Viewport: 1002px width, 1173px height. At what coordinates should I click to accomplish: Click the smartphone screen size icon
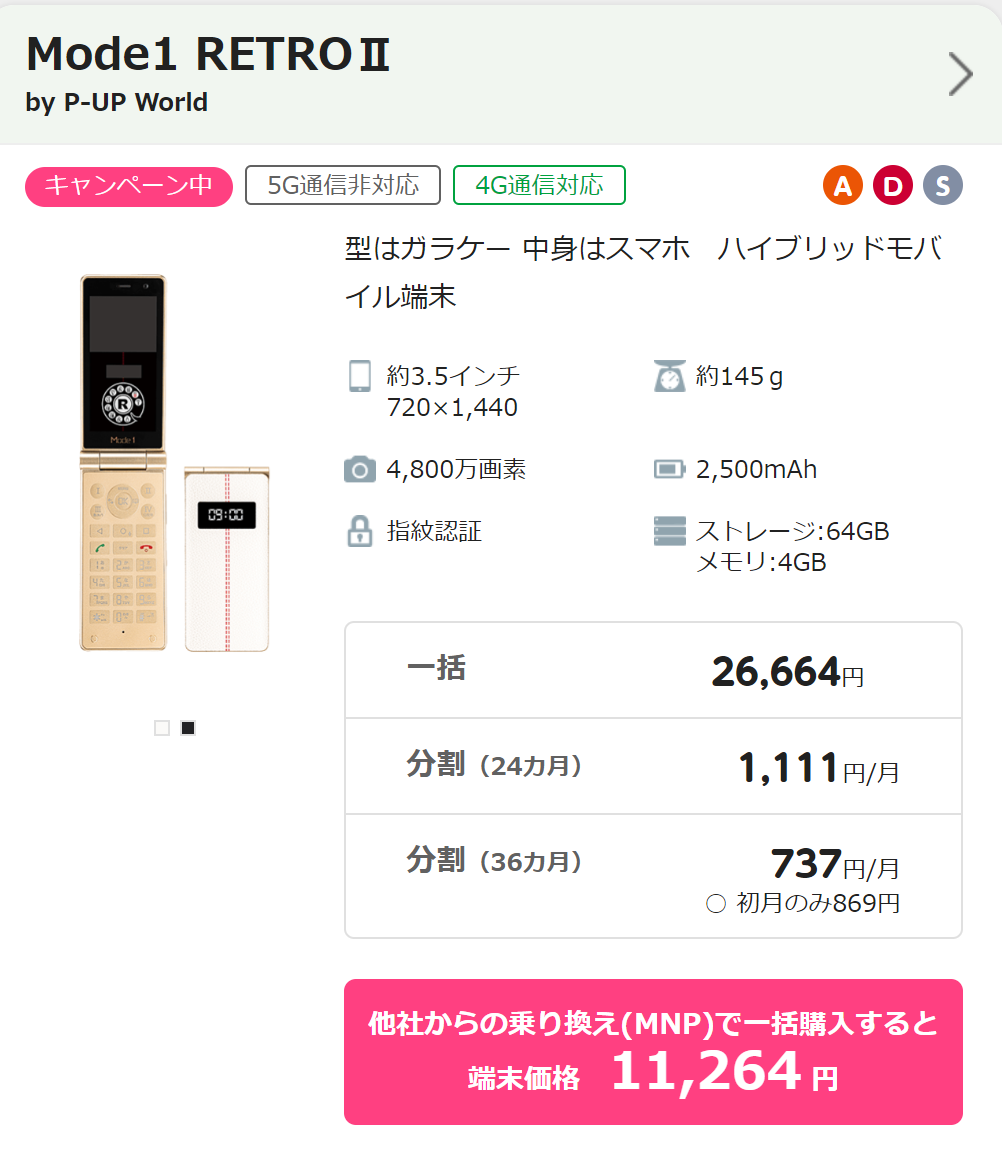(x=359, y=376)
